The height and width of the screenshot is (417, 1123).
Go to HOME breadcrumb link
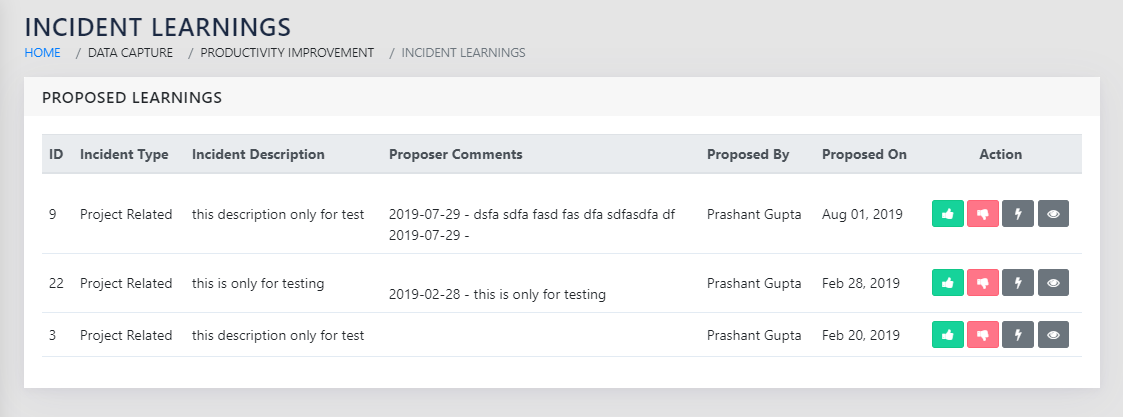(x=42, y=52)
